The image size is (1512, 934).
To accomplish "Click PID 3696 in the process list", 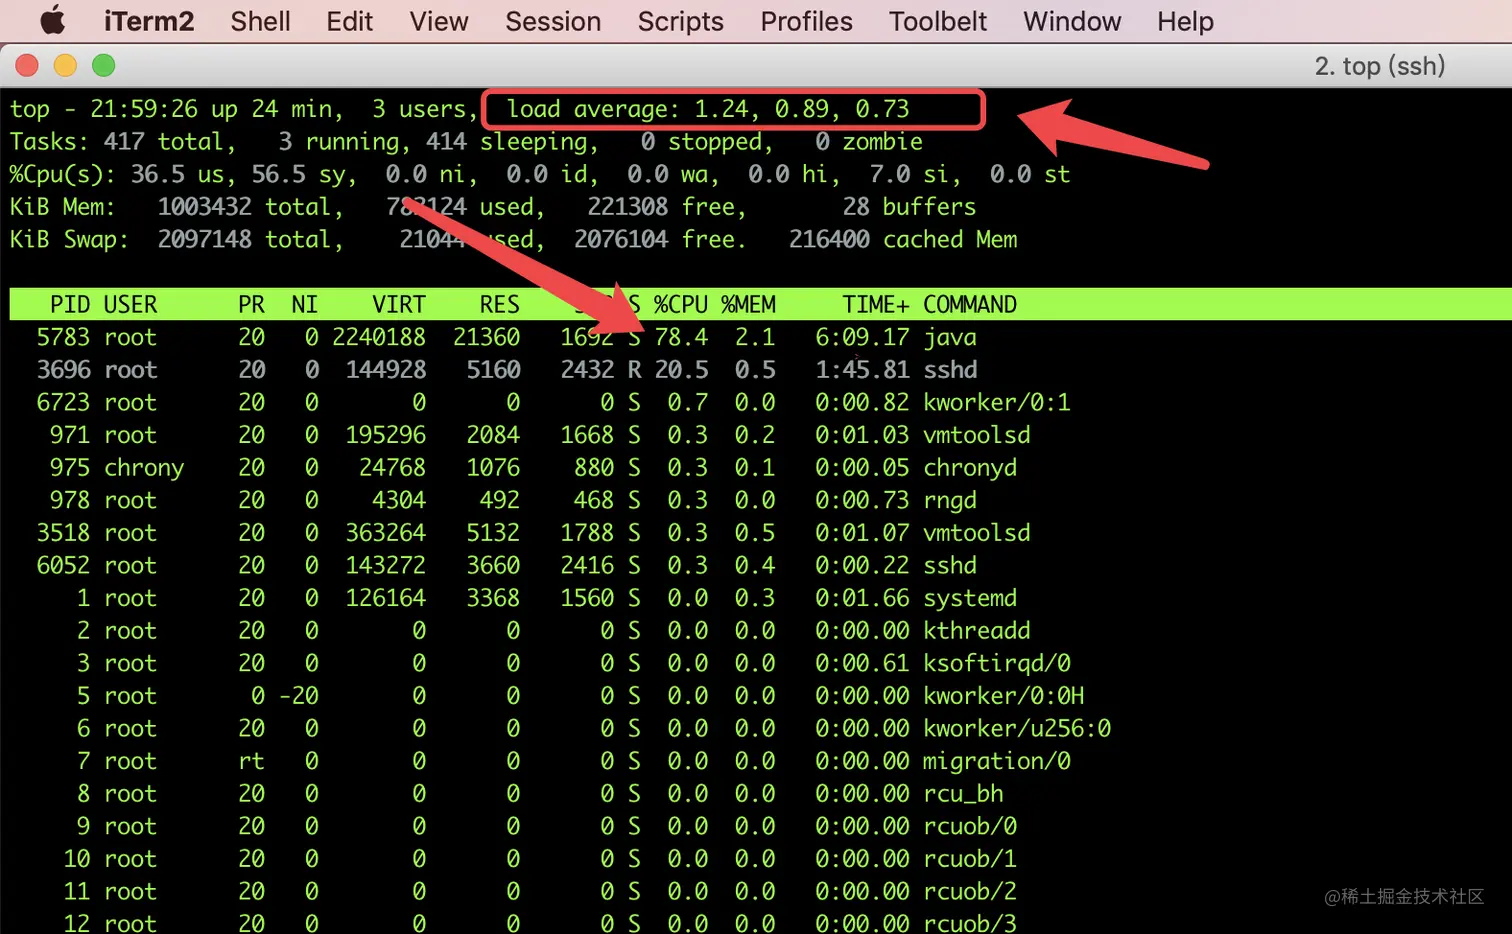I will (x=63, y=370).
